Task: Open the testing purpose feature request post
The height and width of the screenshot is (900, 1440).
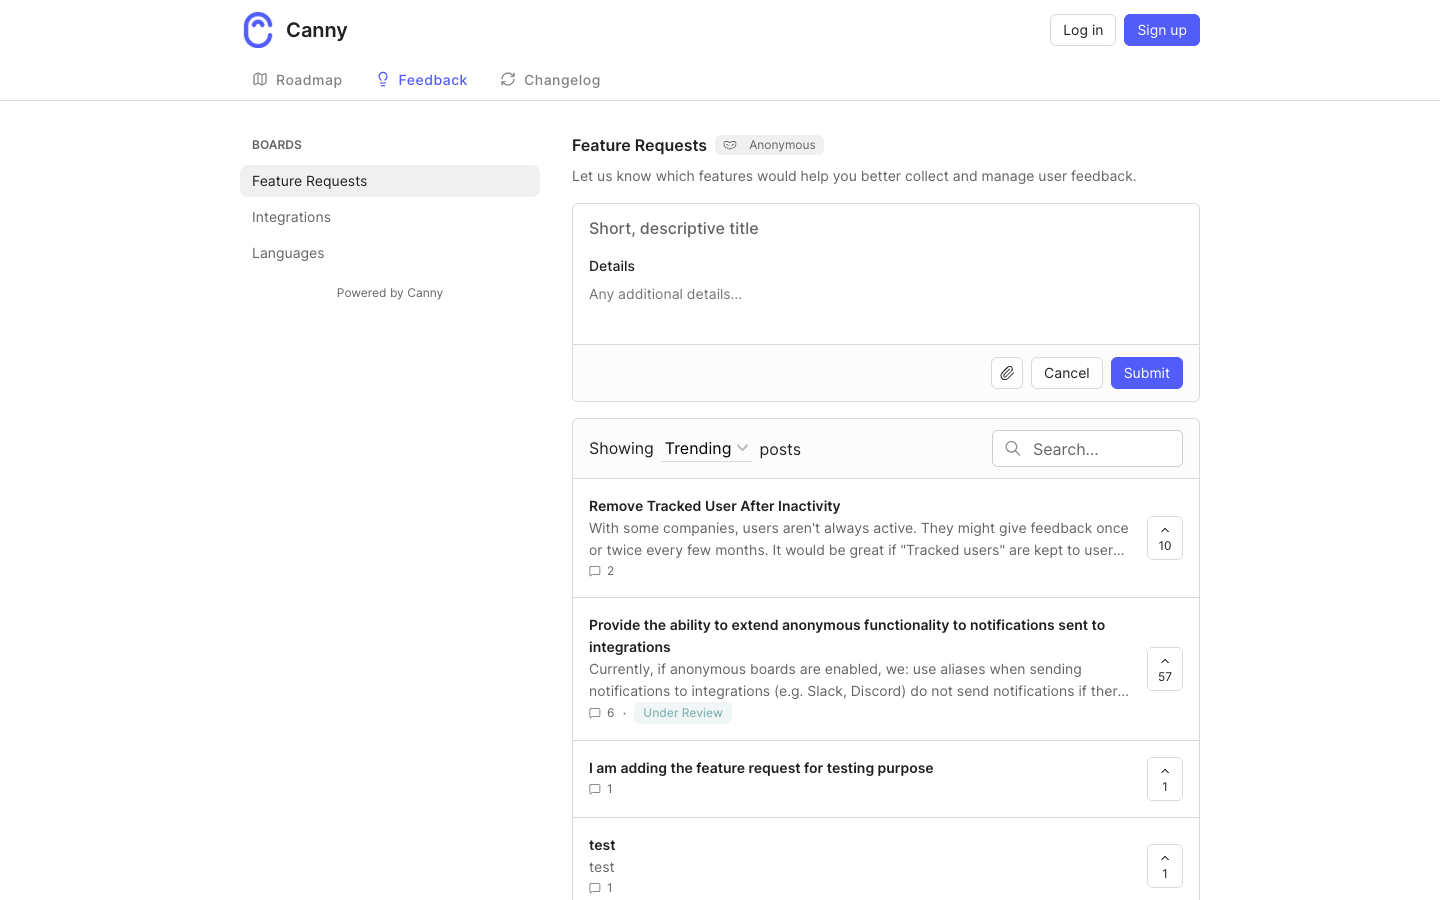Action: coord(761,768)
